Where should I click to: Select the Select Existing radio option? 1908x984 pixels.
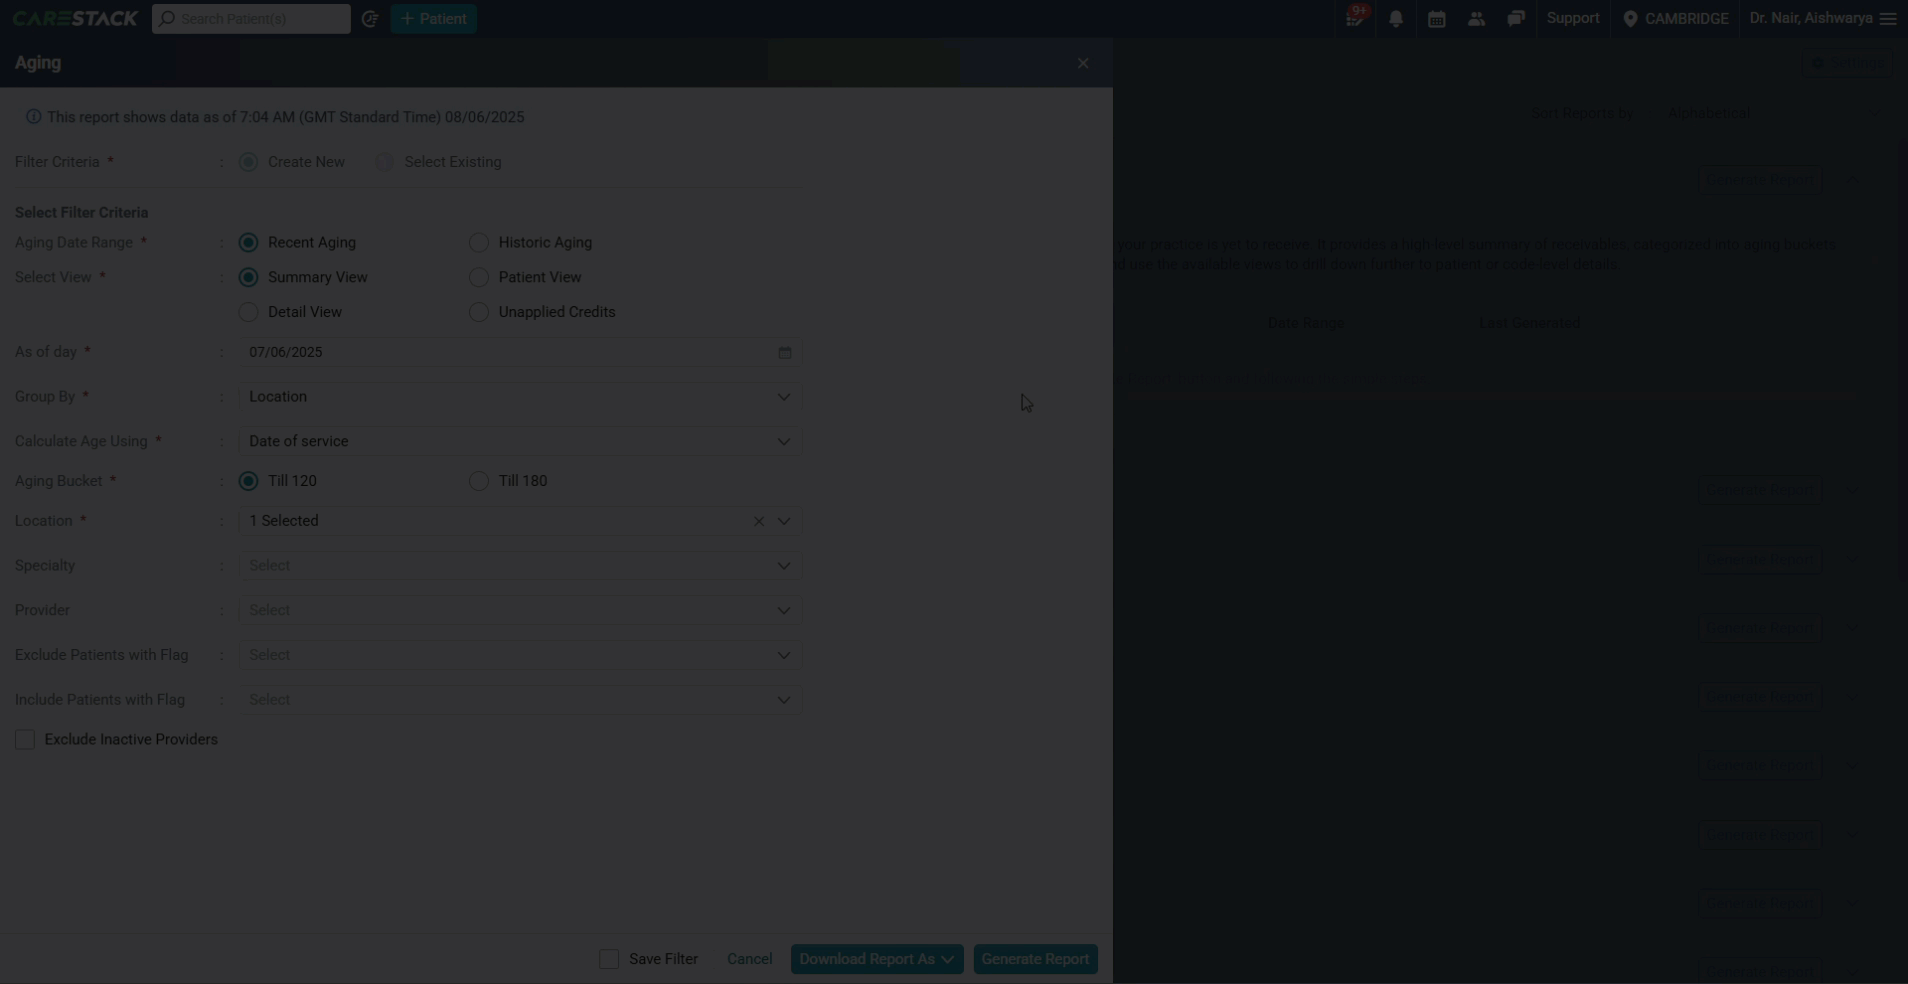384,162
